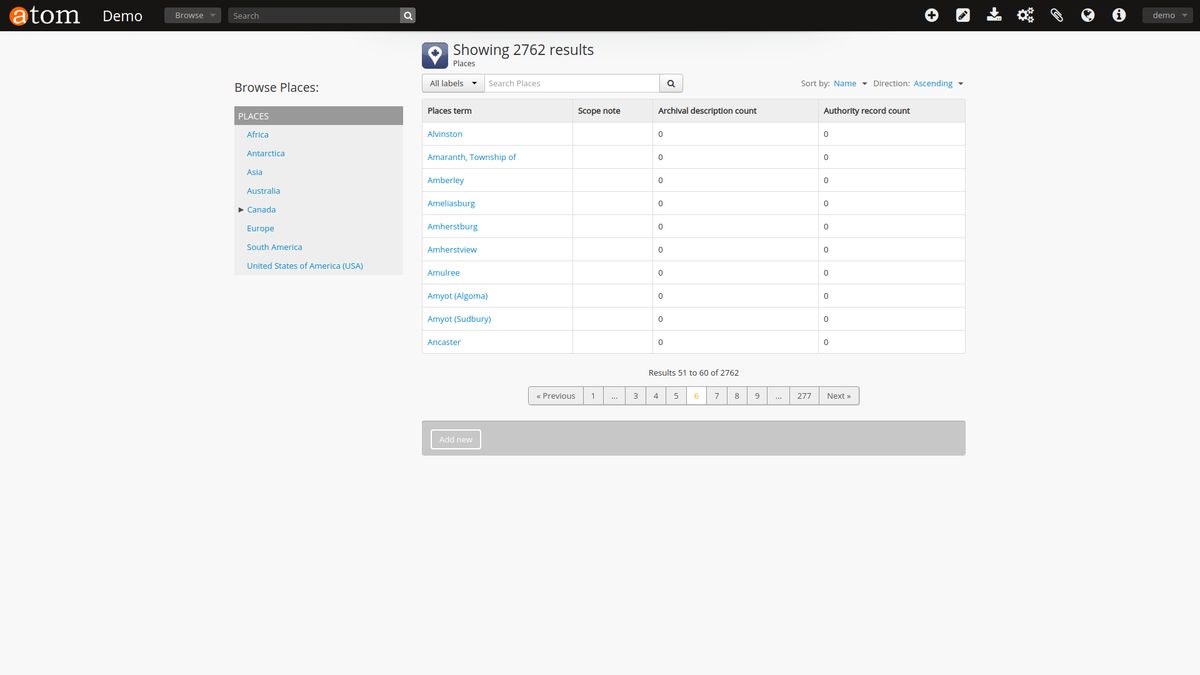Click the Next page button

[x=837, y=395]
